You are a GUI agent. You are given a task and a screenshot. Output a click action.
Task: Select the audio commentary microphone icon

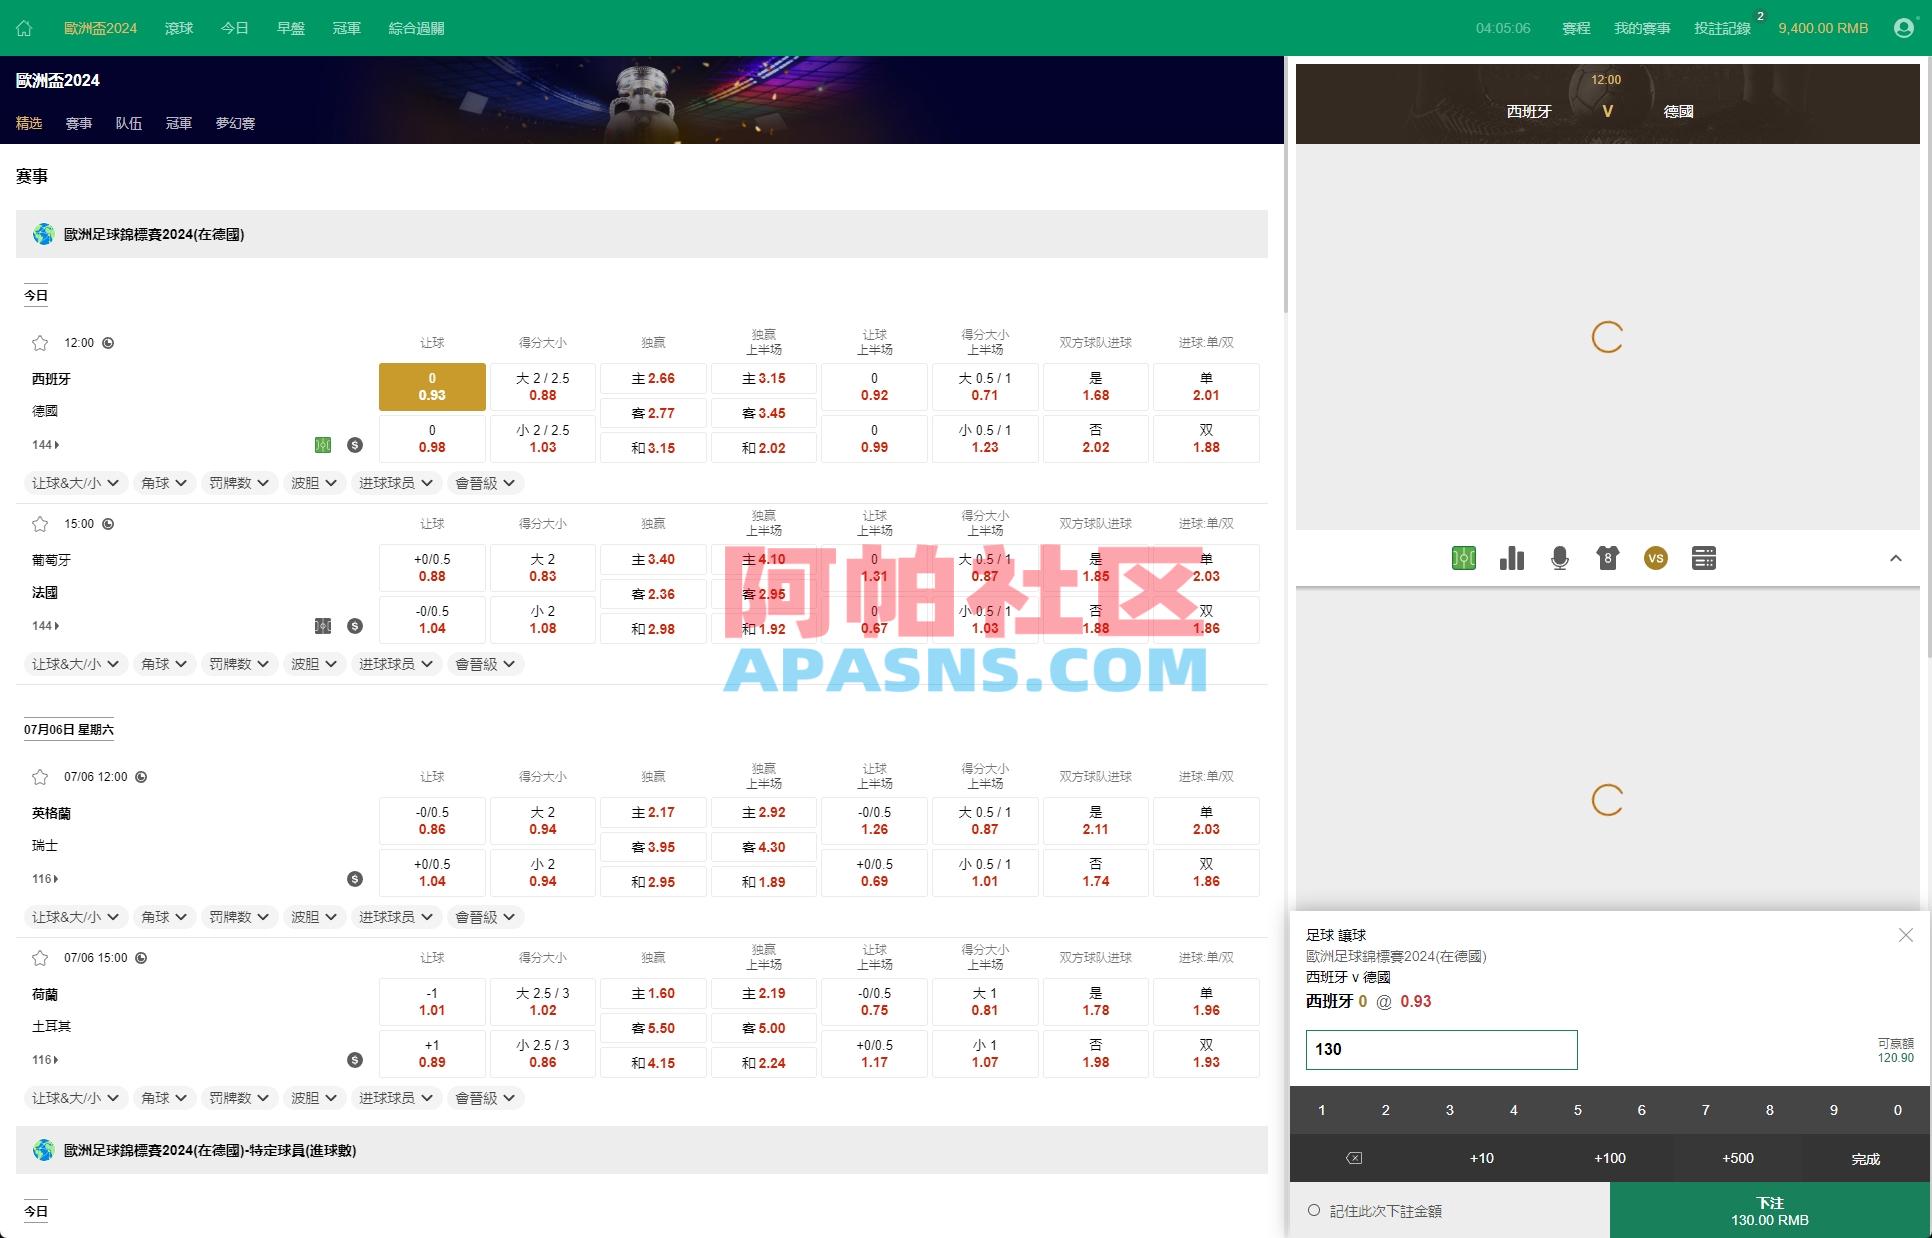pyautogui.click(x=1559, y=558)
